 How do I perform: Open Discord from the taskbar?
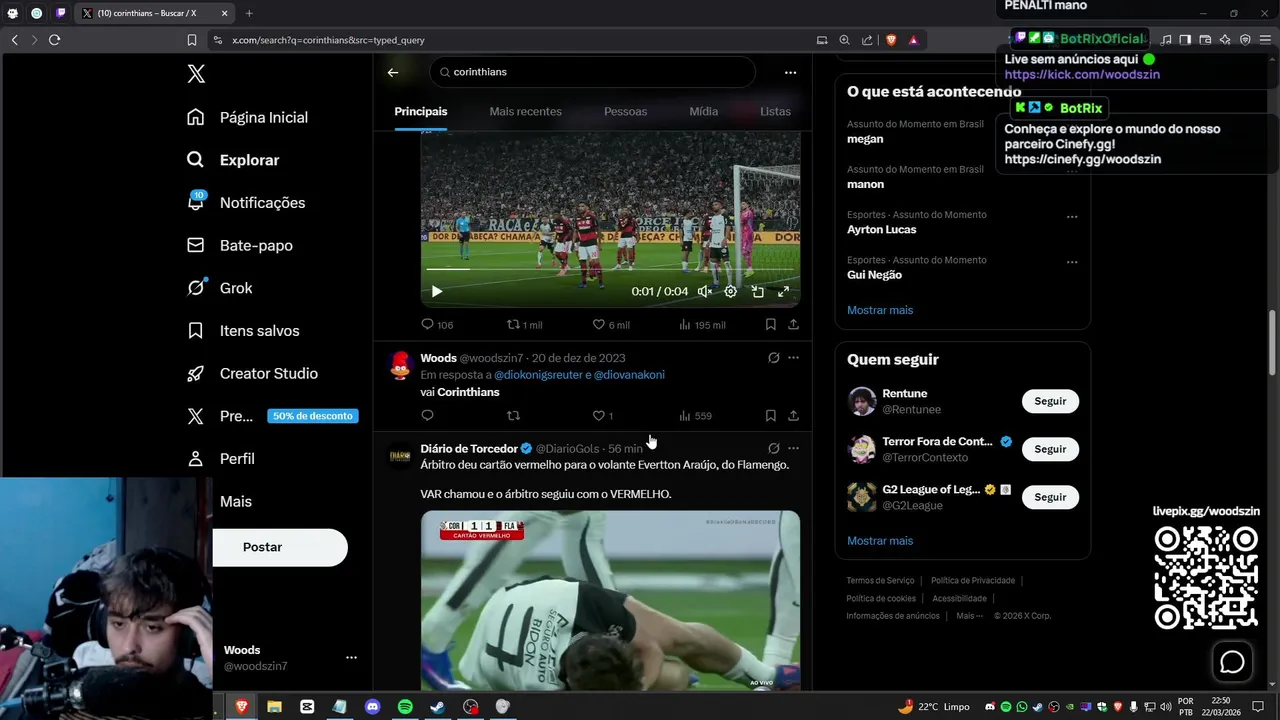[x=373, y=706]
